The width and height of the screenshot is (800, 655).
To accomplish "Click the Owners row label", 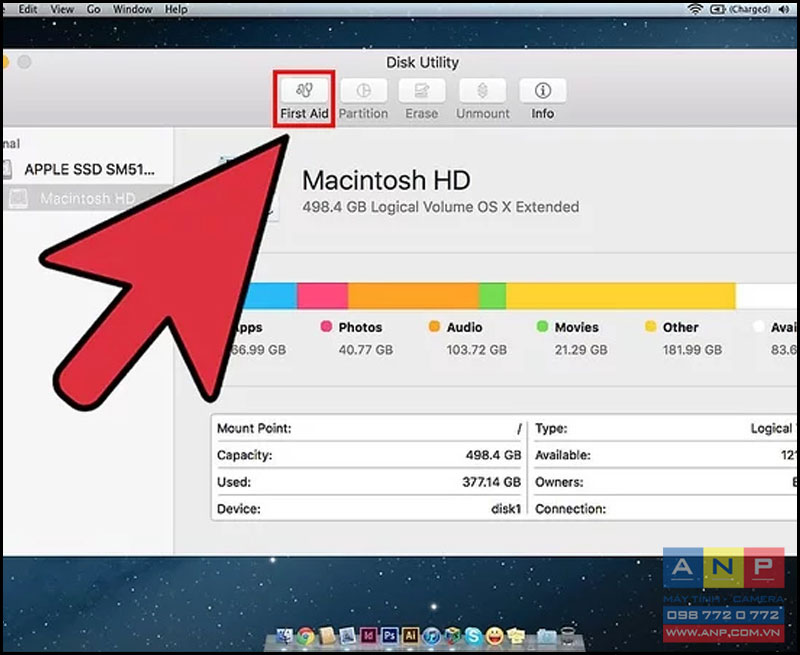I will 559,482.
